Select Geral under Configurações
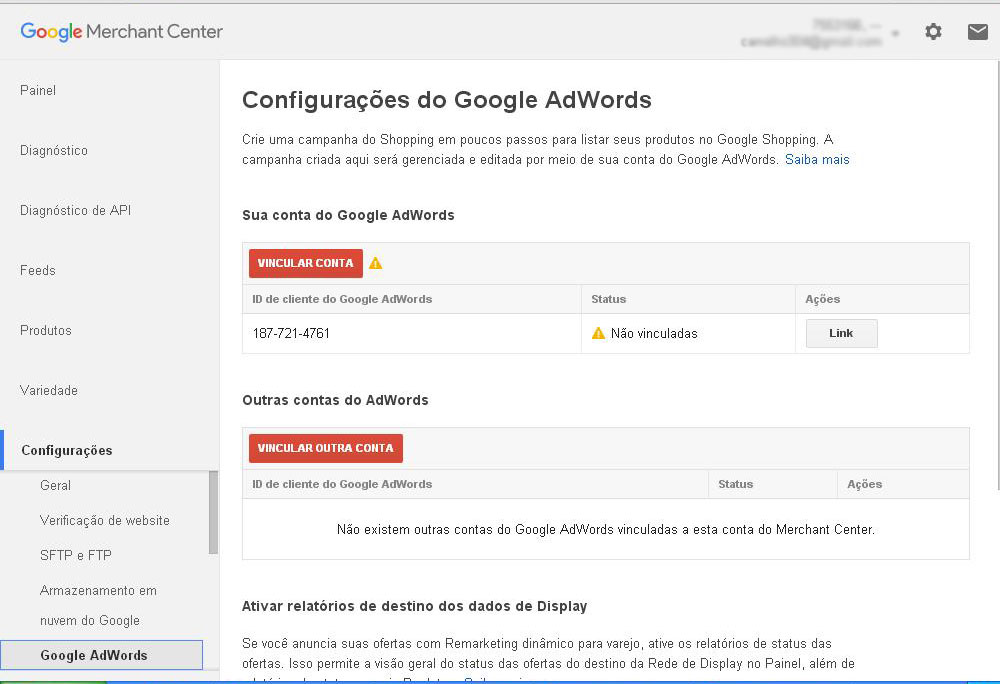The width and height of the screenshot is (1000, 684). pyautogui.click(x=55, y=485)
